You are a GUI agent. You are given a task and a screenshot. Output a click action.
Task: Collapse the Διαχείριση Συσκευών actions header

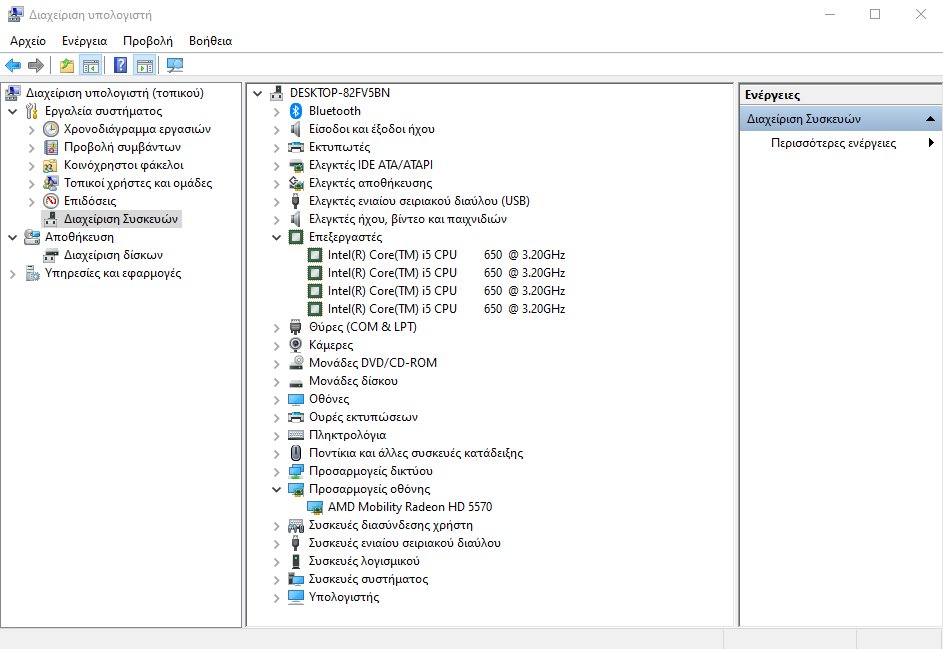point(930,118)
